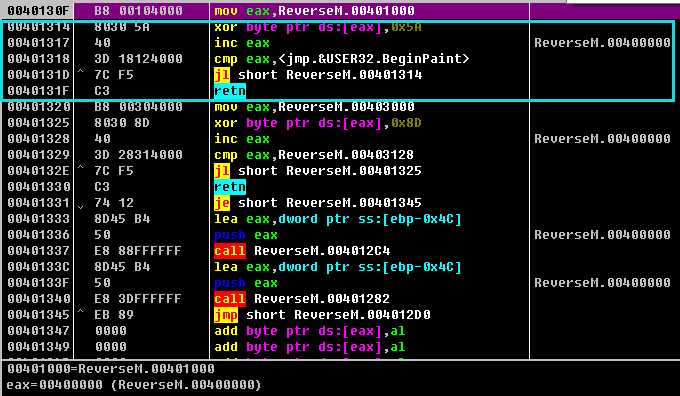Viewport: 680px width, 396px height.
Task: Click info line 'eax=00400000 (ReverseM.00400000)'
Action: pos(134,386)
